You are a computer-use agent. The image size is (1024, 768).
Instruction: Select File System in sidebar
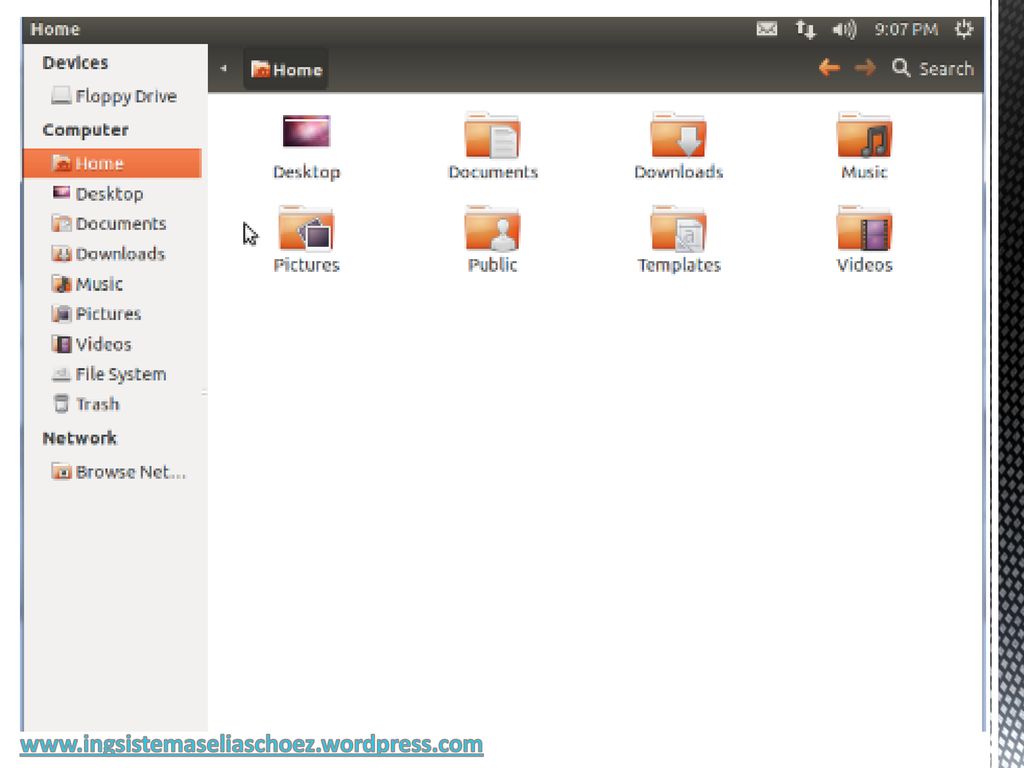[108, 374]
